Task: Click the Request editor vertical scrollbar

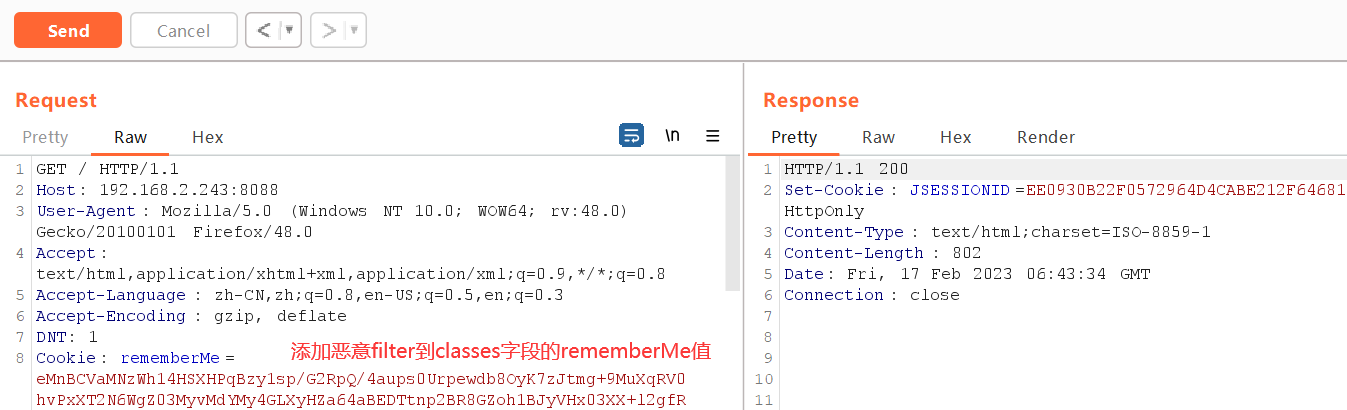Action: [x=733, y=230]
